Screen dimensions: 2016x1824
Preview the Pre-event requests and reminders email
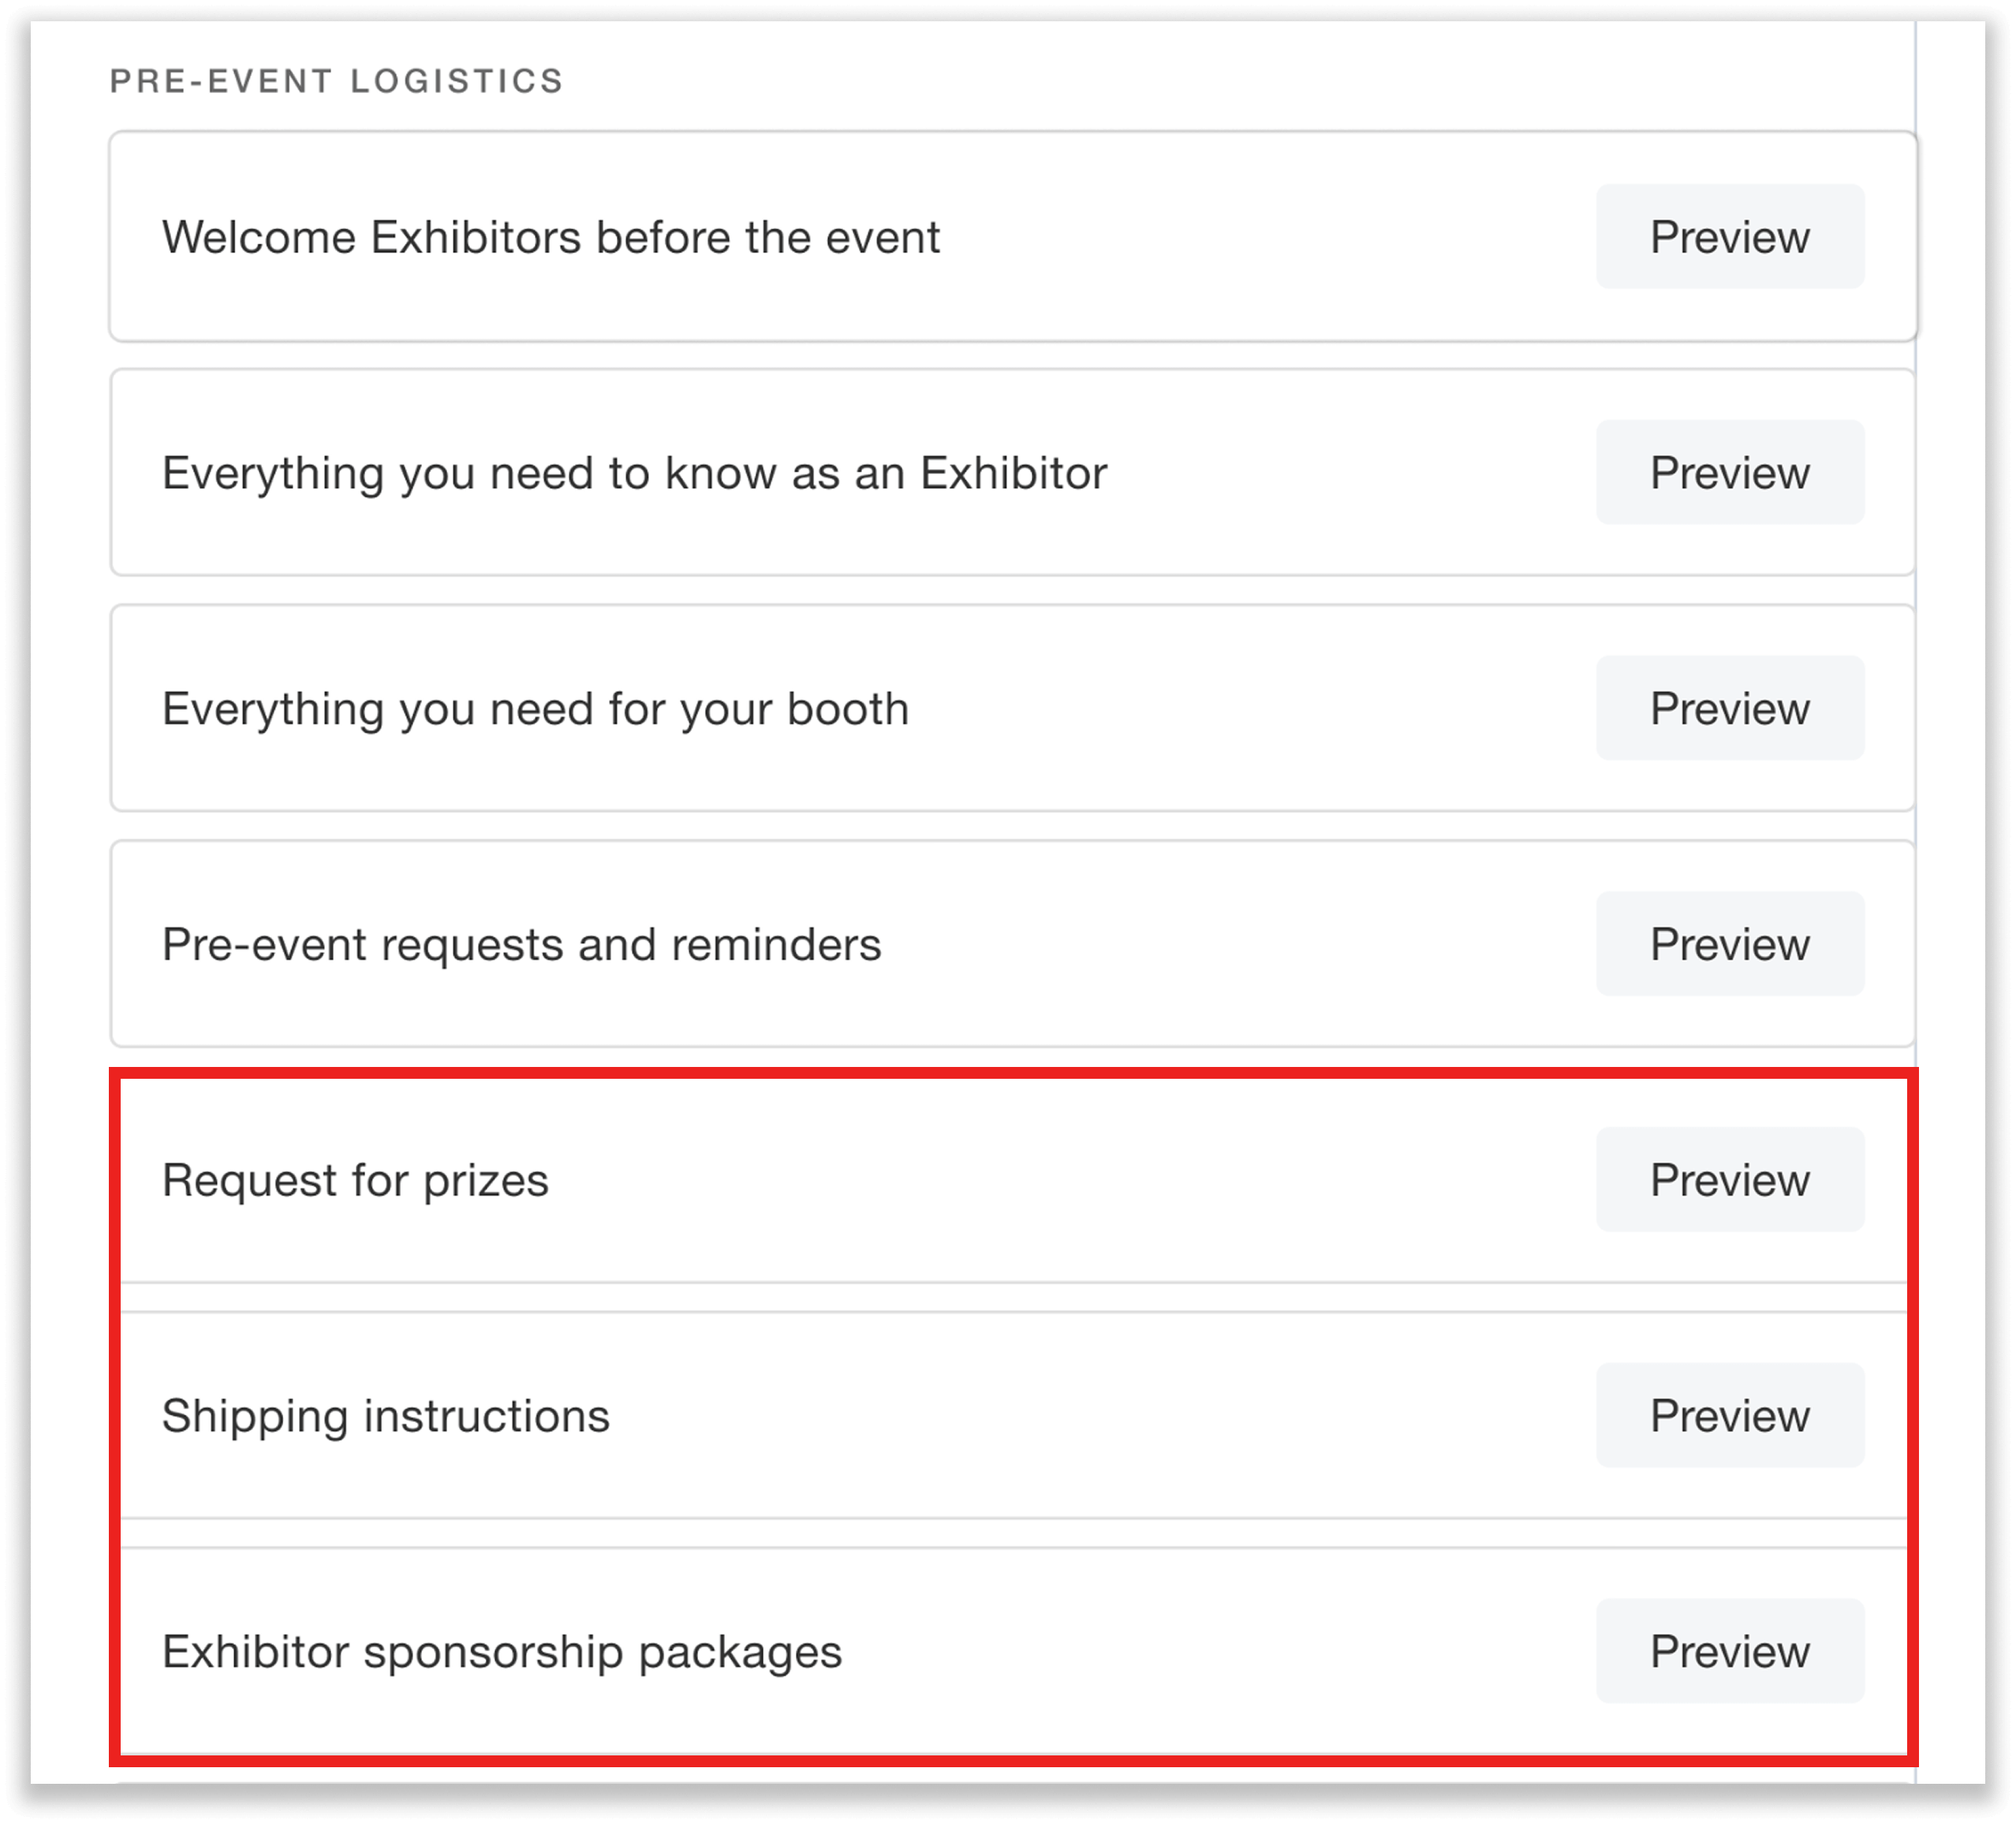click(x=1729, y=943)
